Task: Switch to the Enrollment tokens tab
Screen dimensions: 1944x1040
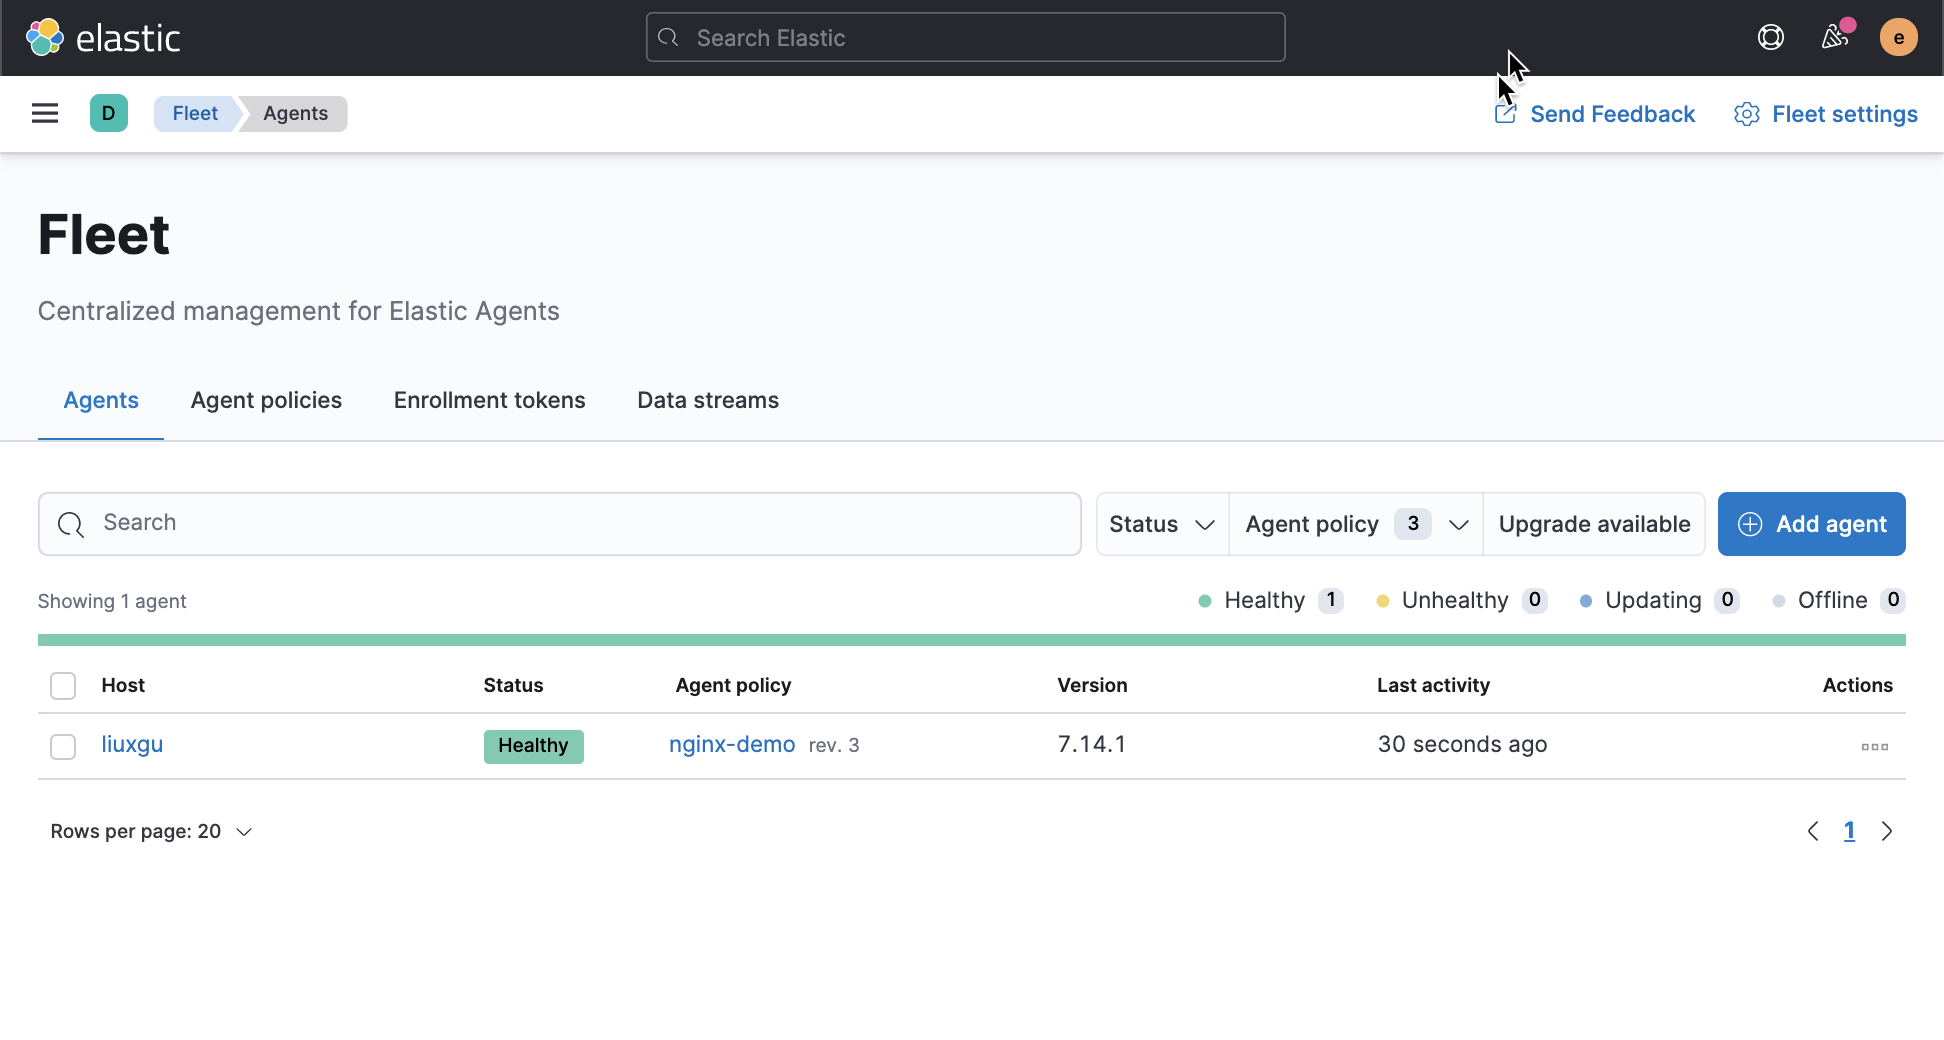Action: (489, 400)
